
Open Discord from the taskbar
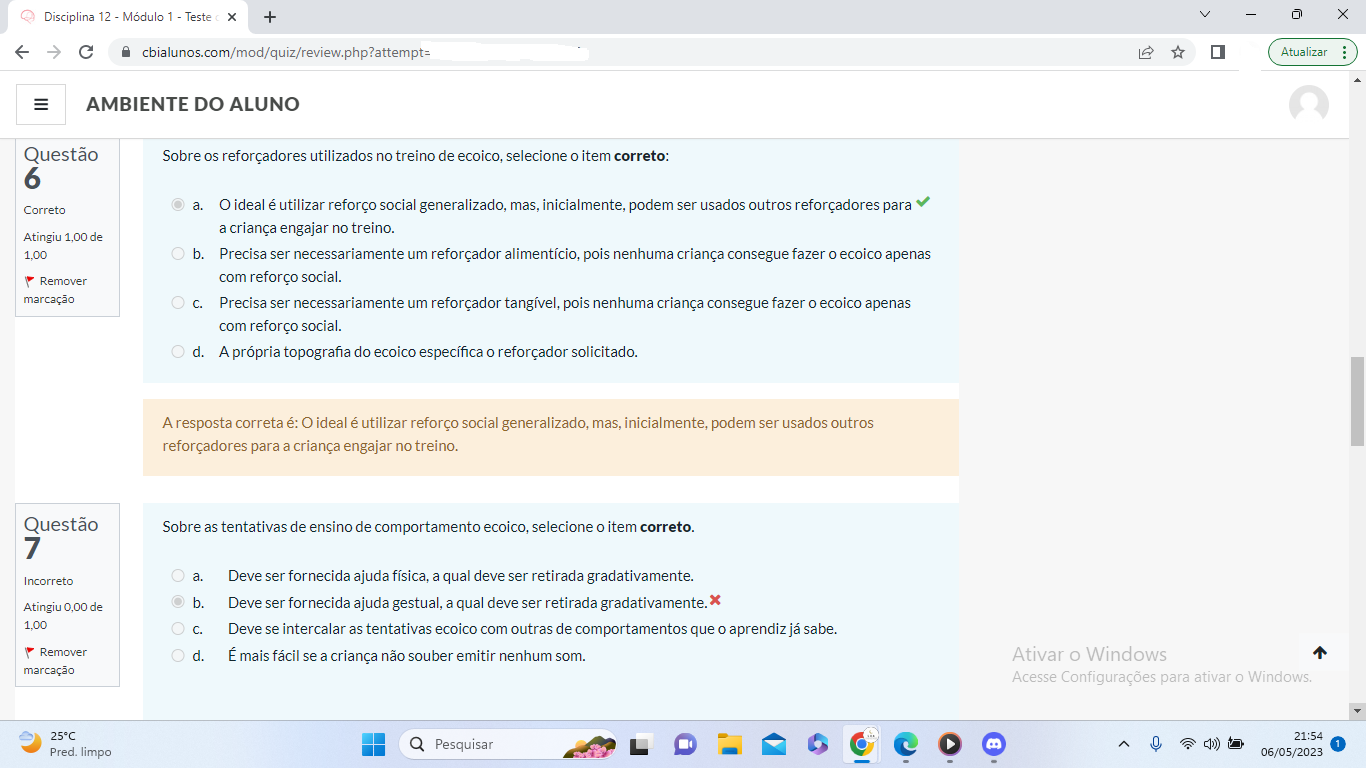[x=993, y=744]
